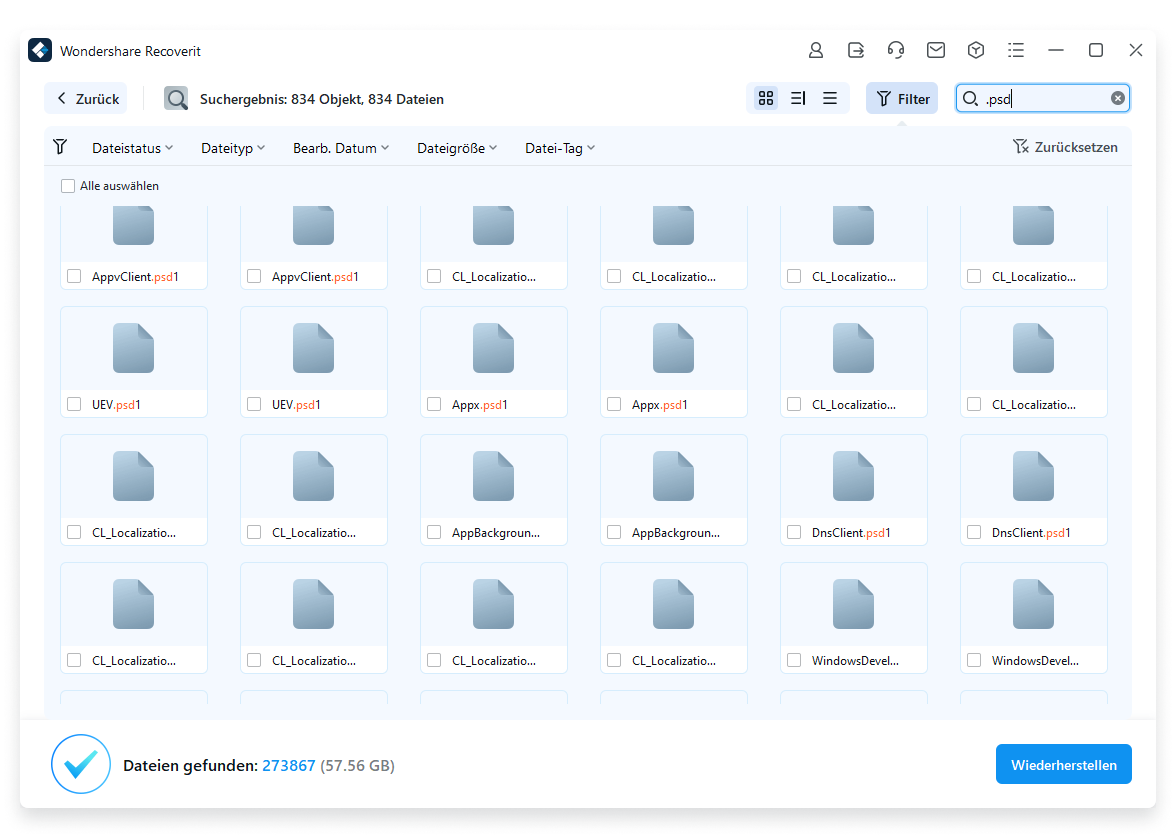Switch to simple list view icon

pyautogui.click(x=830, y=98)
